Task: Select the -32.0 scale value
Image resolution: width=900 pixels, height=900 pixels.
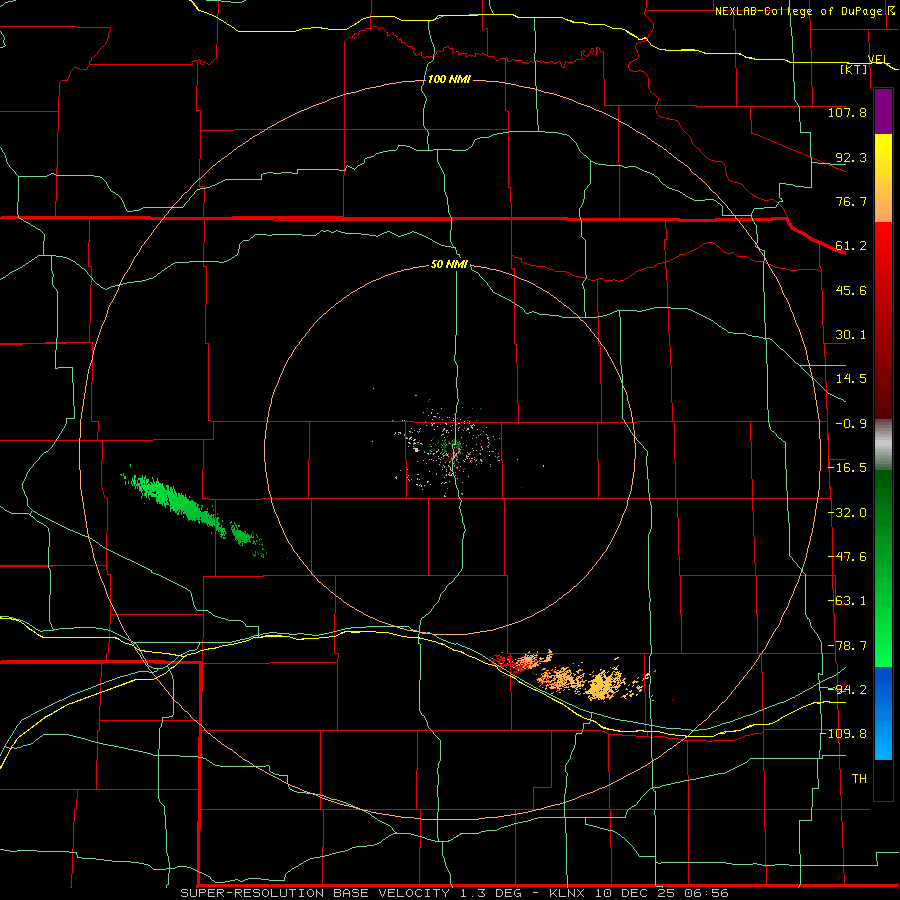Action: pos(847,513)
